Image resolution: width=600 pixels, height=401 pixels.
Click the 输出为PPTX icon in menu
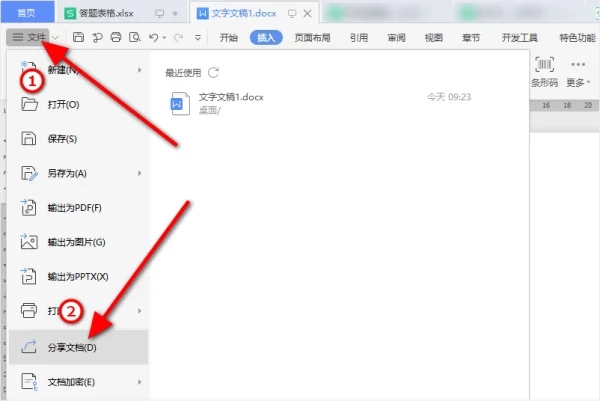28,276
